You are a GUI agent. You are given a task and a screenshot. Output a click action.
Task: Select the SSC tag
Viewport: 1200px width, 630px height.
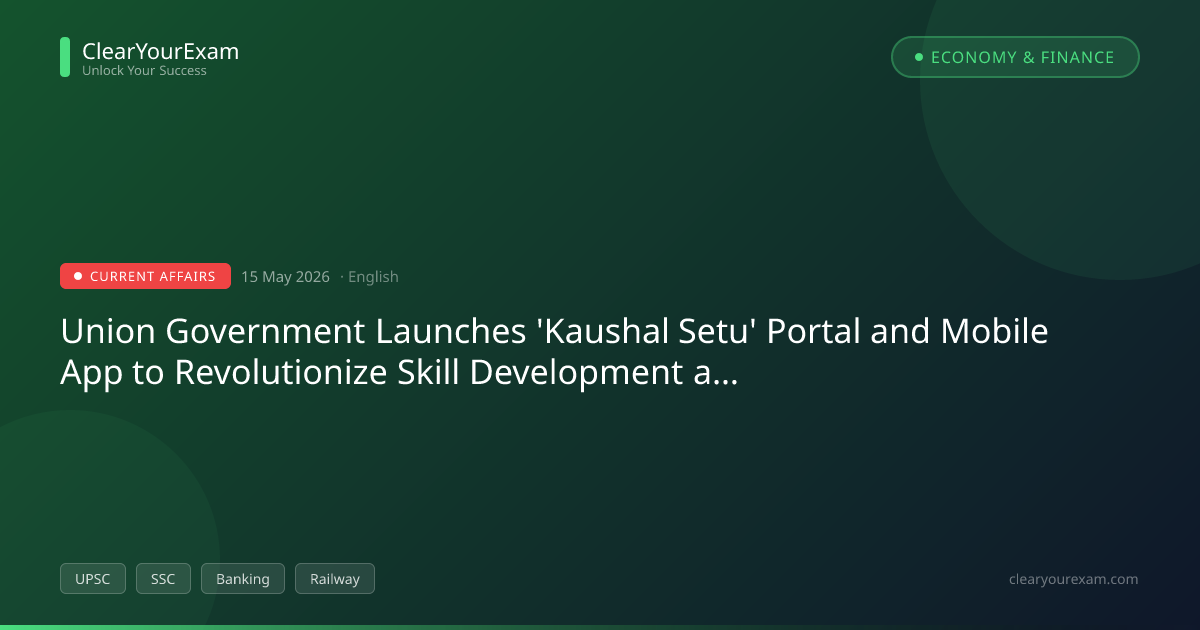(x=163, y=579)
